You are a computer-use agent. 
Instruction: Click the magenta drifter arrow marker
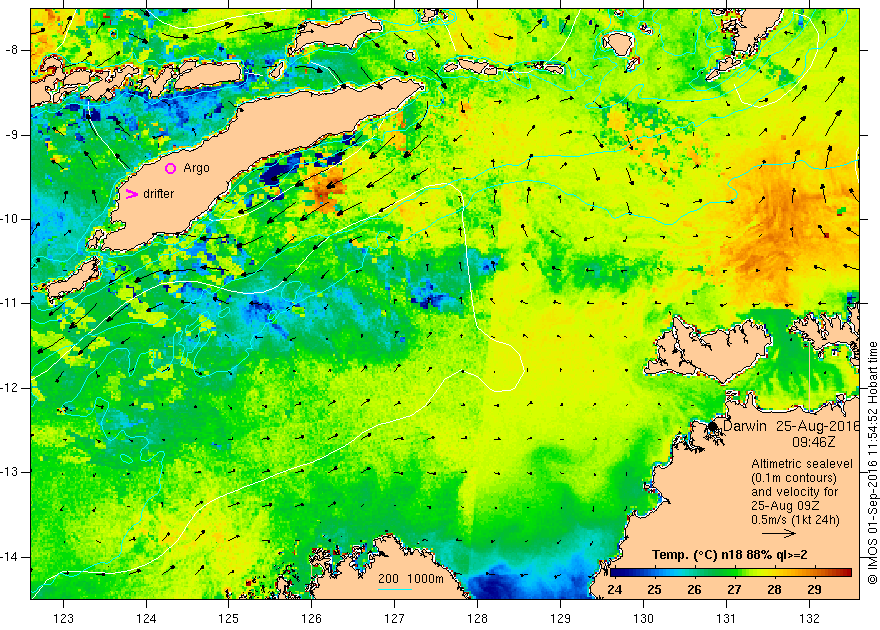pos(131,194)
